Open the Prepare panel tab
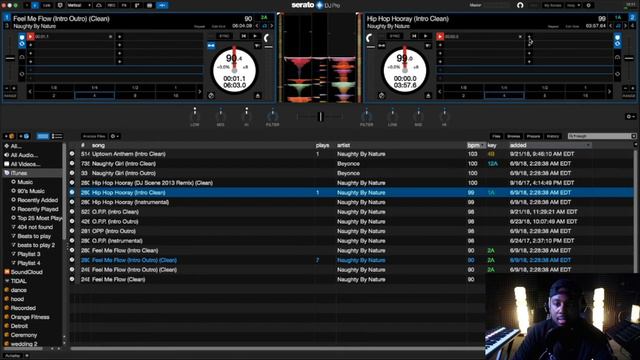 pyautogui.click(x=533, y=136)
